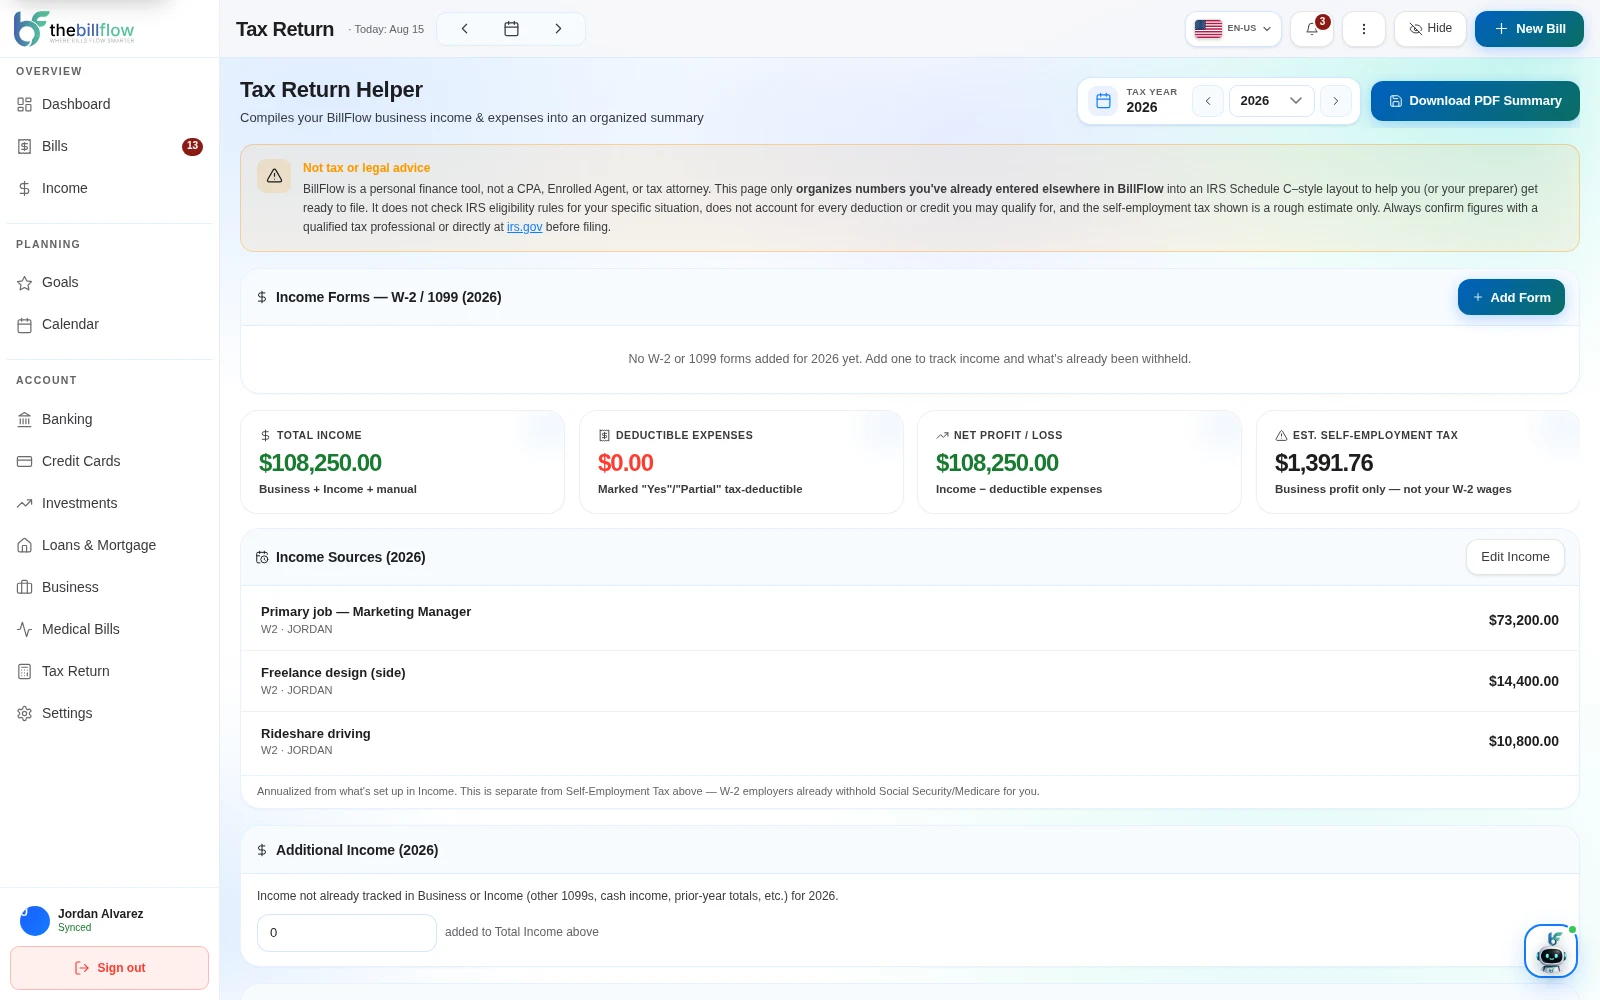
Task: Click the Investments trend icon
Action: pyautogui.click(x=25, y=503)
